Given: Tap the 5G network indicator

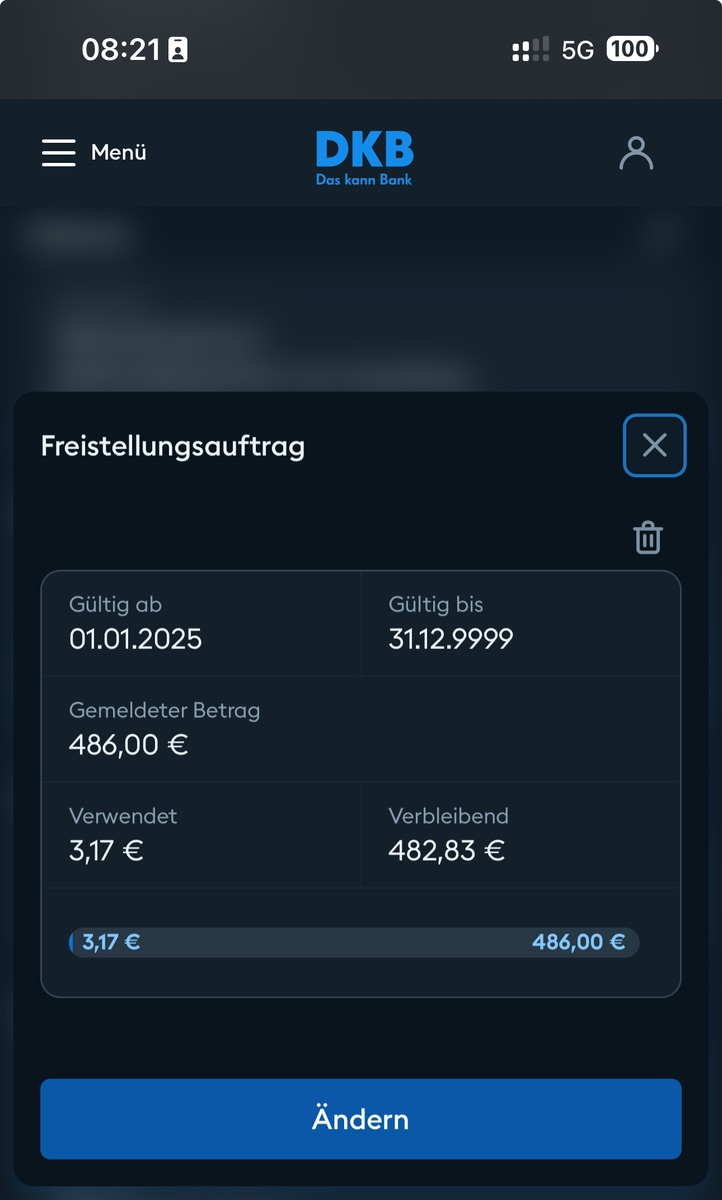Looking at the screenshot, I should pos(578,50).
